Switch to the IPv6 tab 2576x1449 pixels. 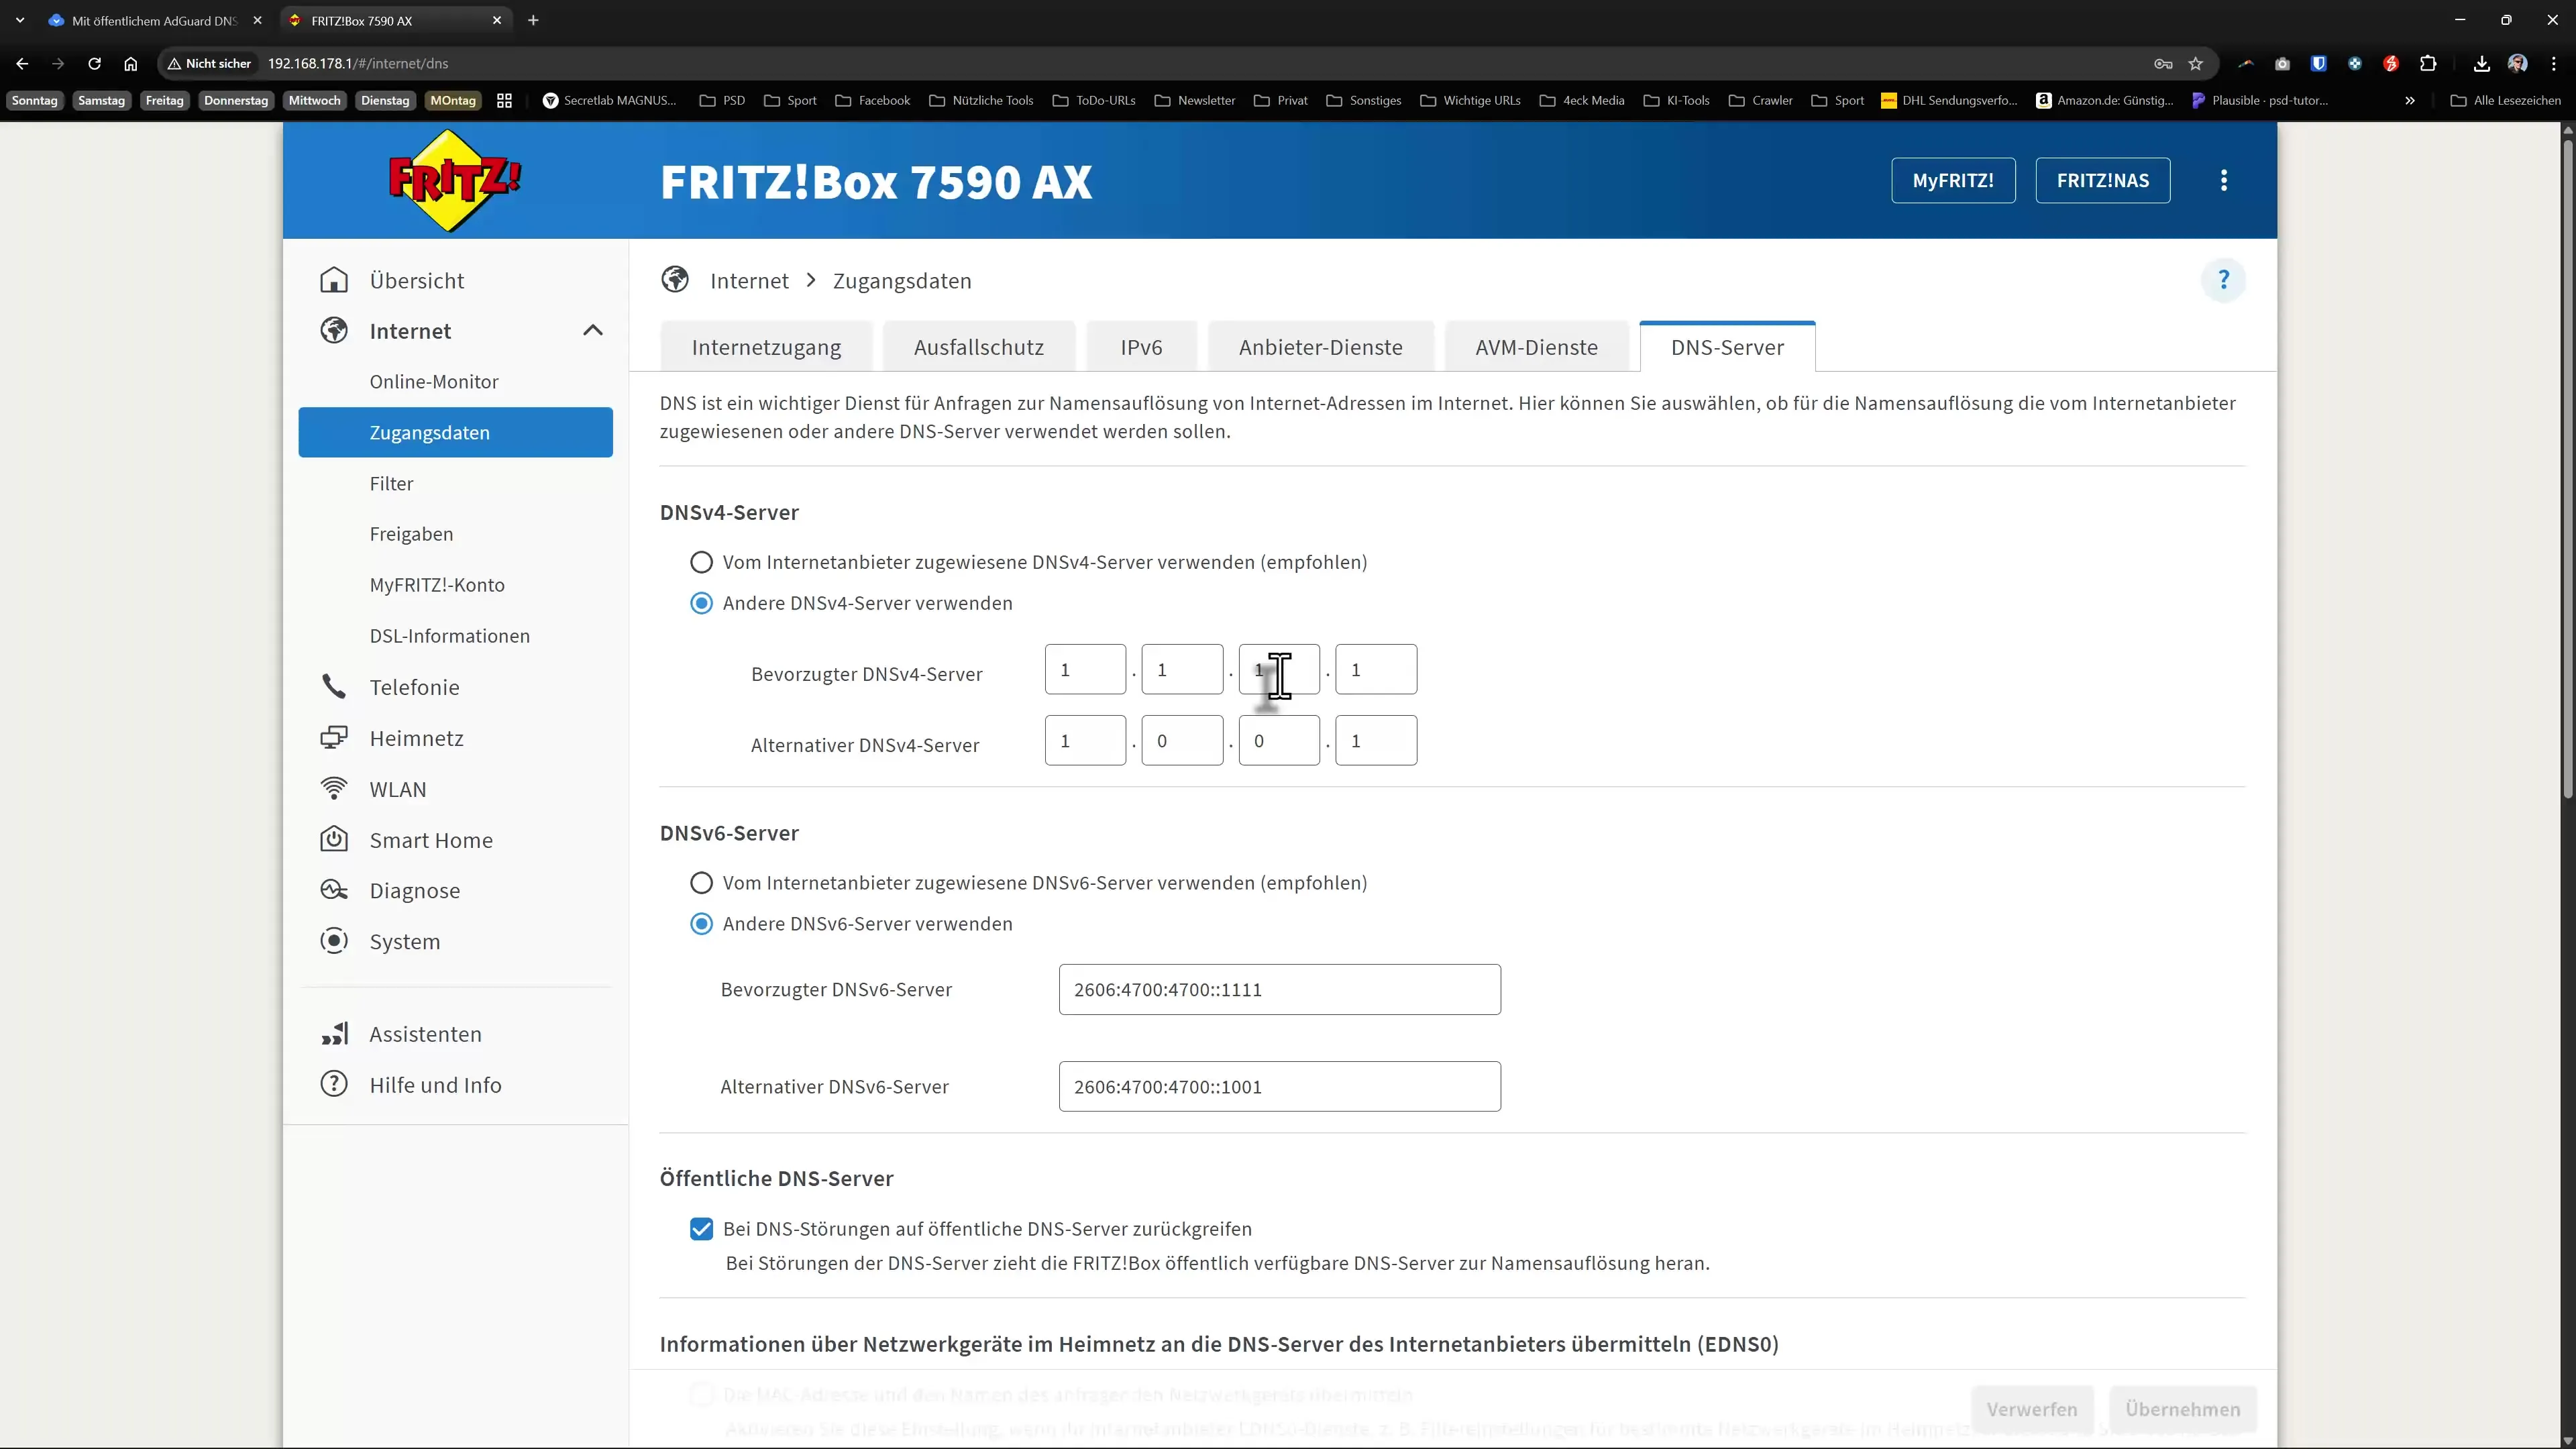pyautogui.click(x=1141, y=346)
